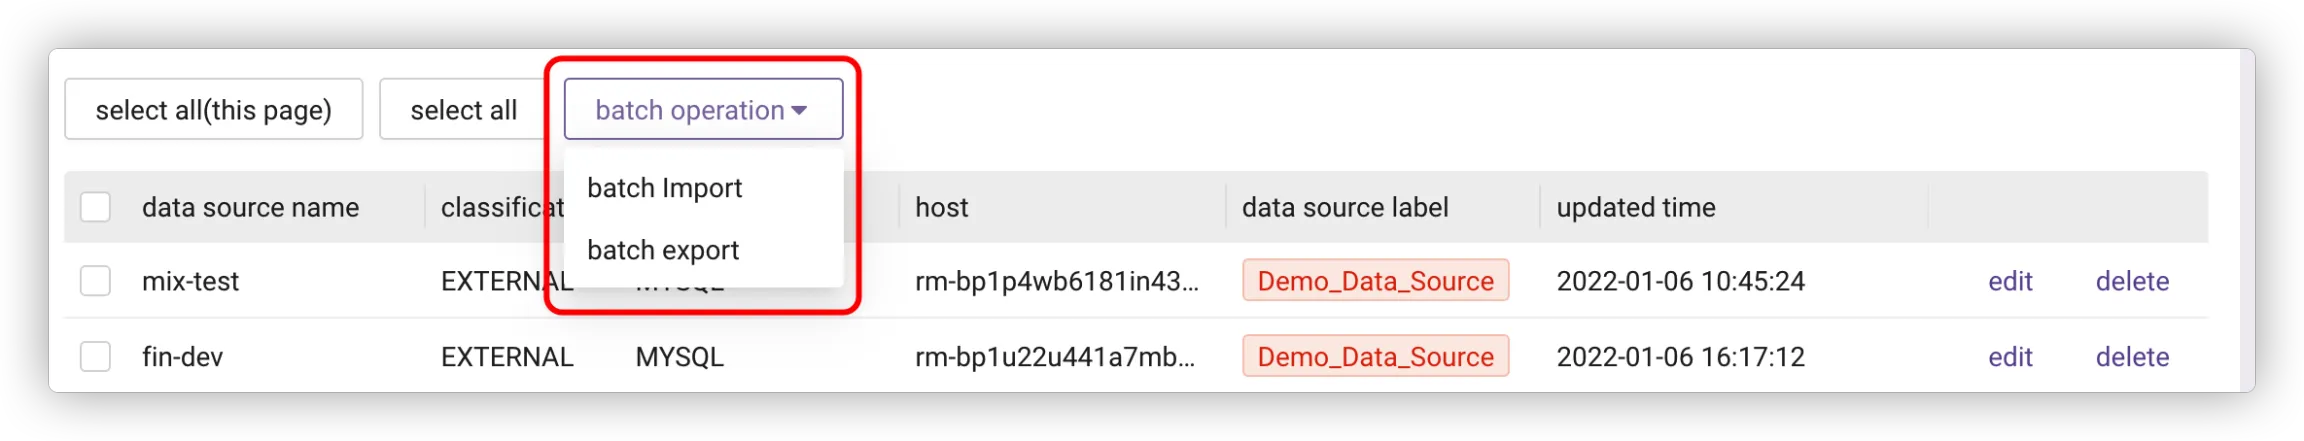
Task: Click the 'updated time' column header
Action: (x=1636, y=207)
